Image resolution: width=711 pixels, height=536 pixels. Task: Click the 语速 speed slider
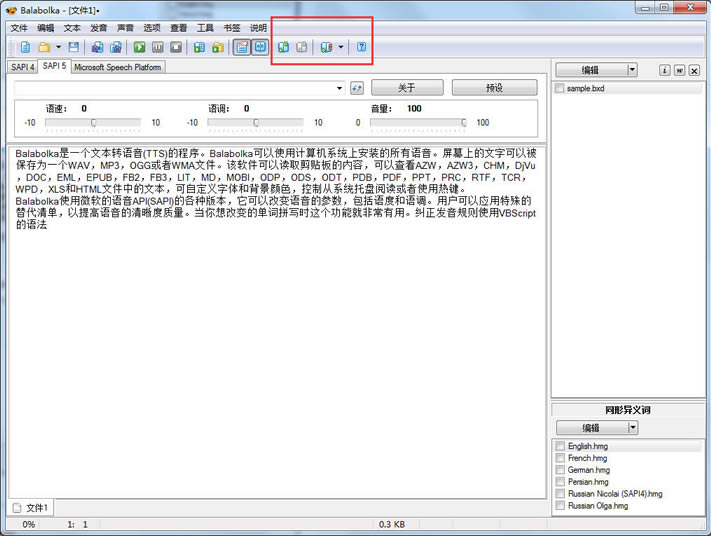93,123
